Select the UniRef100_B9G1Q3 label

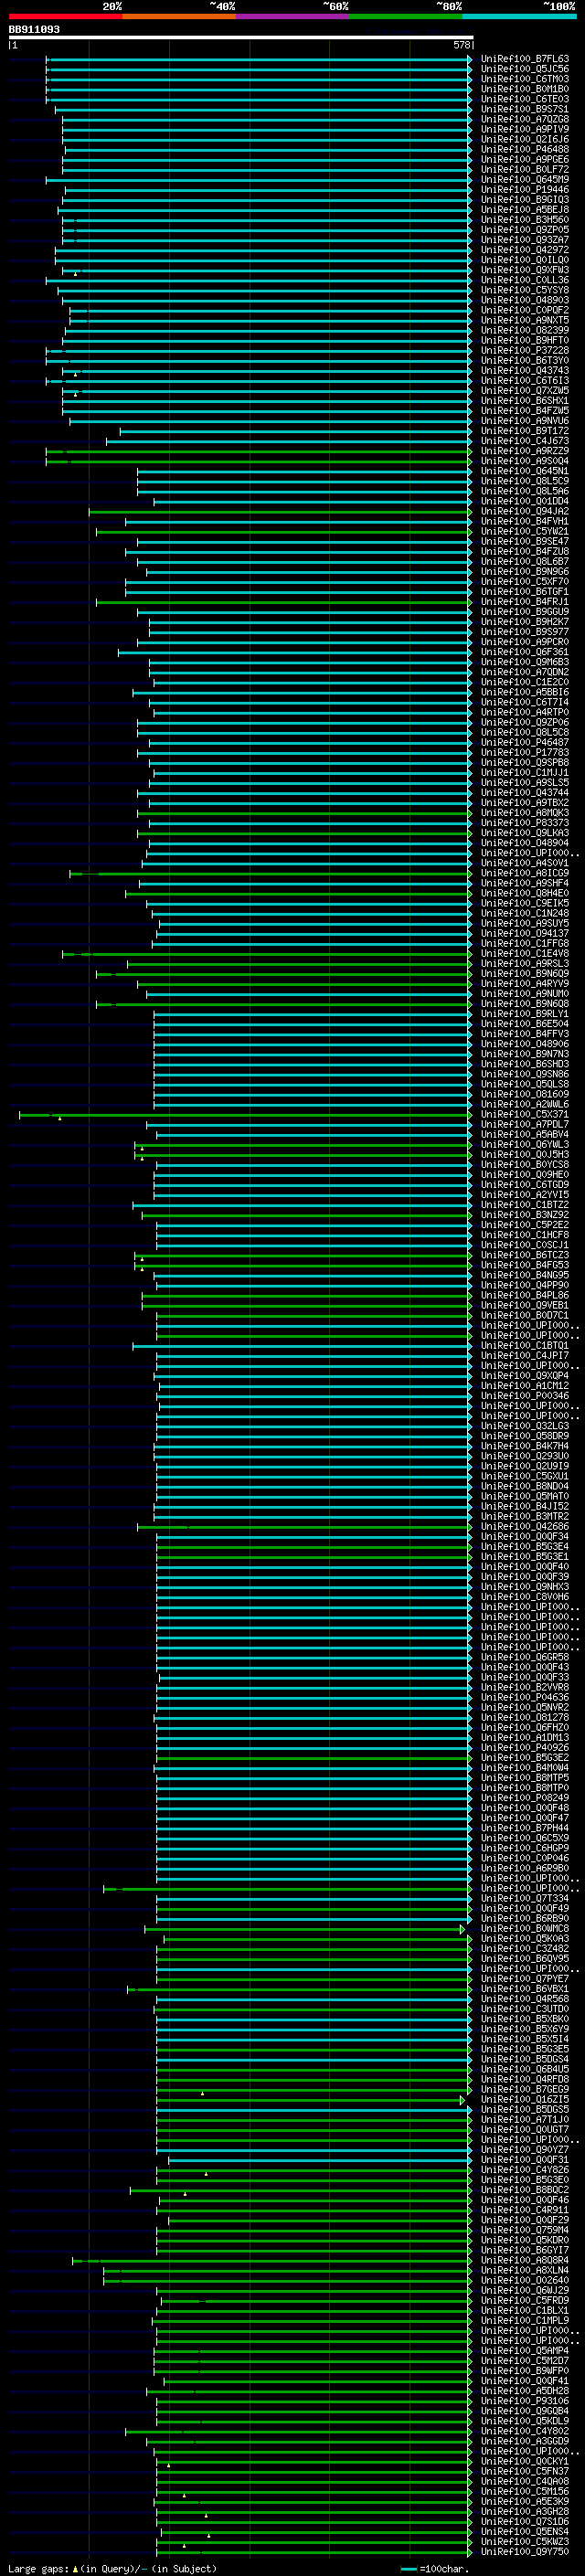525,200
